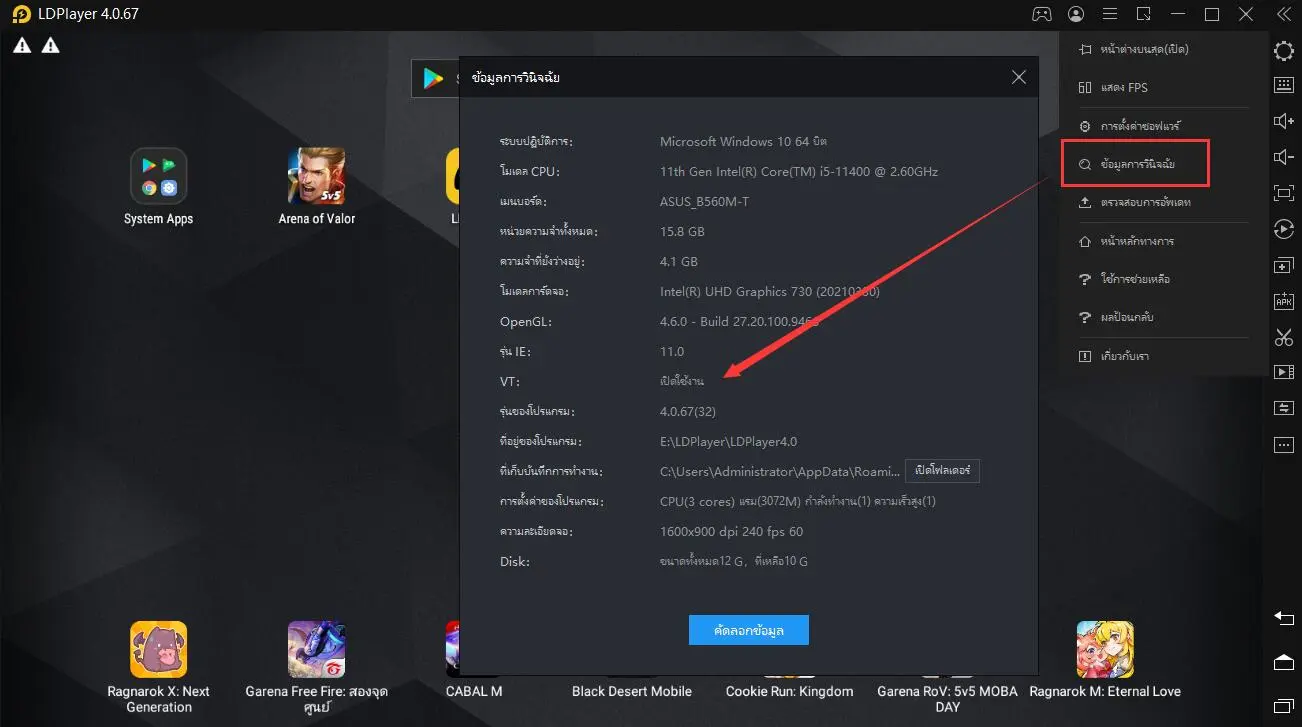The image size is (1302, 727).
Task: Click the free memory value 4.1 GB
Action: click(678, 262)
